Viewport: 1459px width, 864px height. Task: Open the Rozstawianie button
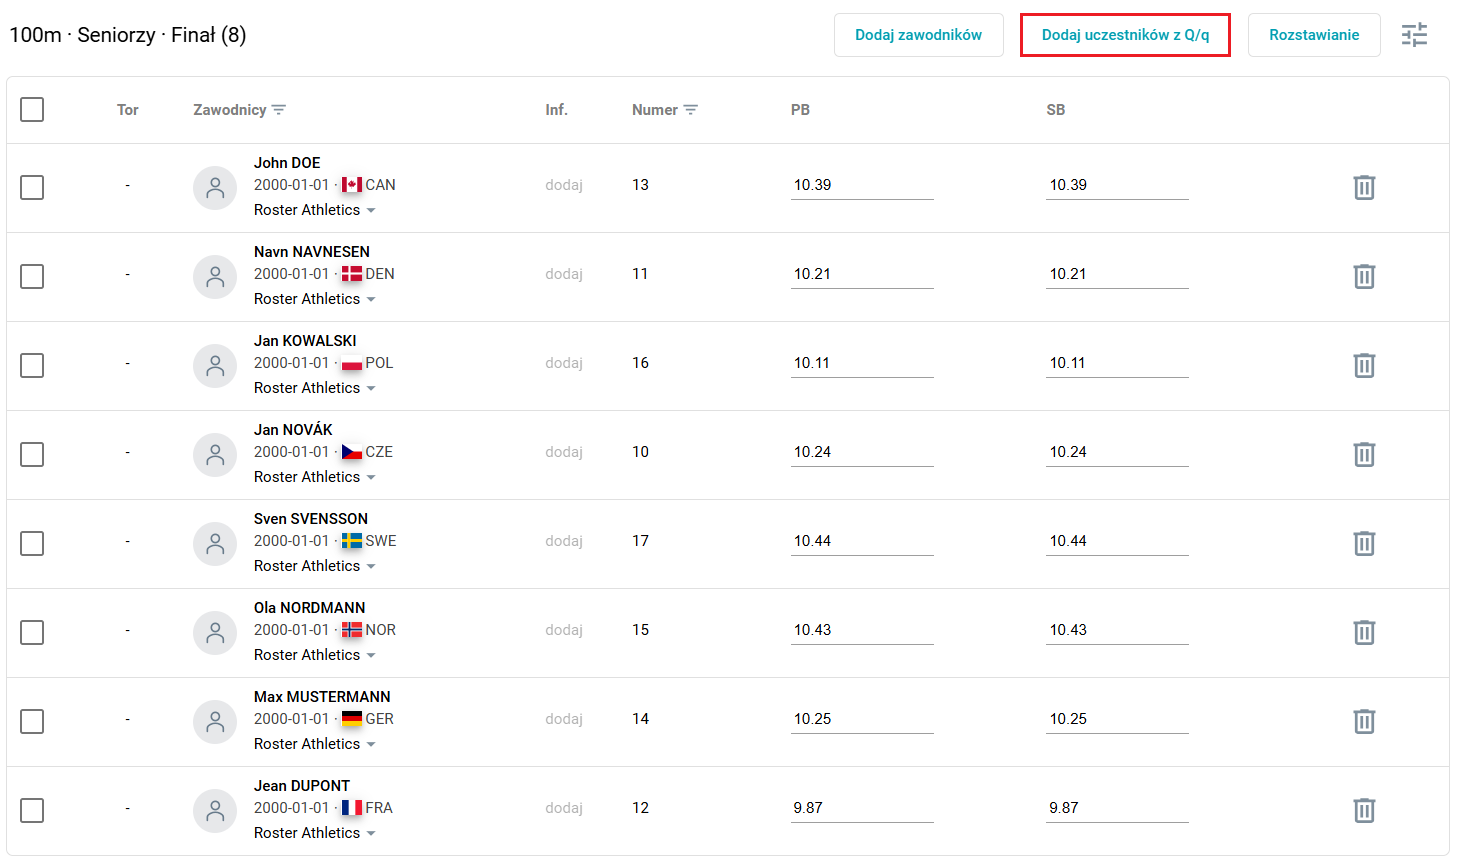(x=1314, y=35)
